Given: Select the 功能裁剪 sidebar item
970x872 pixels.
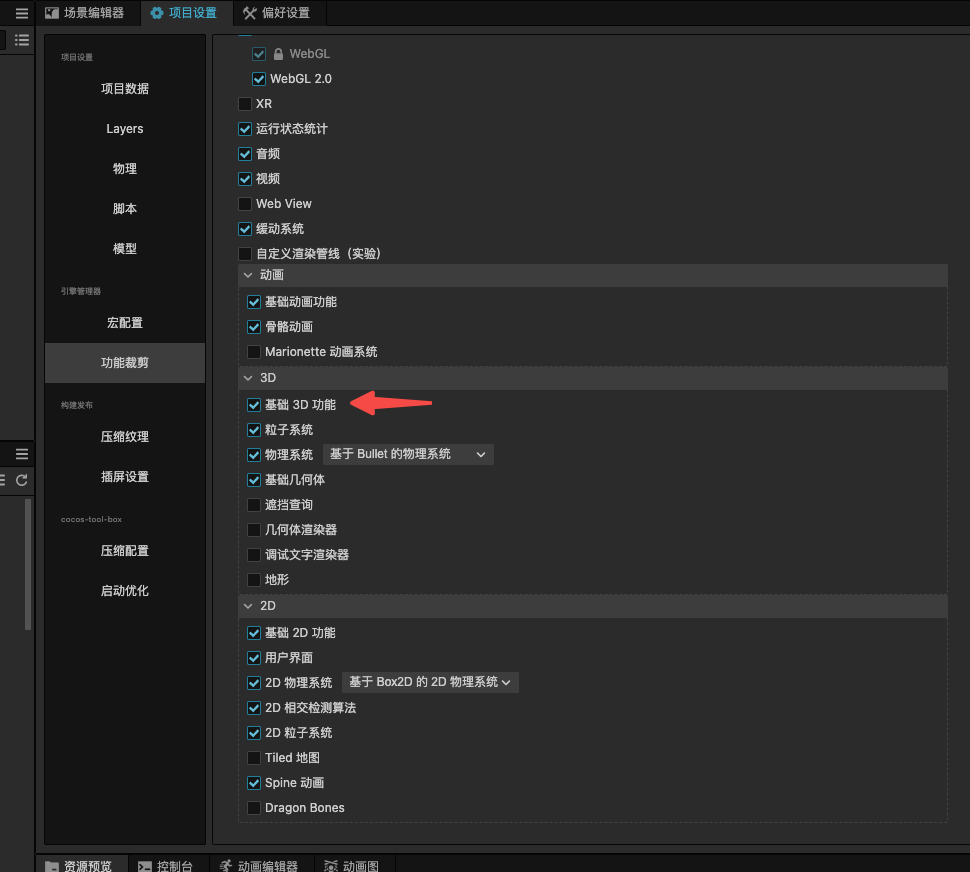Looking at the screenshot, I should (x=125, y=362).
